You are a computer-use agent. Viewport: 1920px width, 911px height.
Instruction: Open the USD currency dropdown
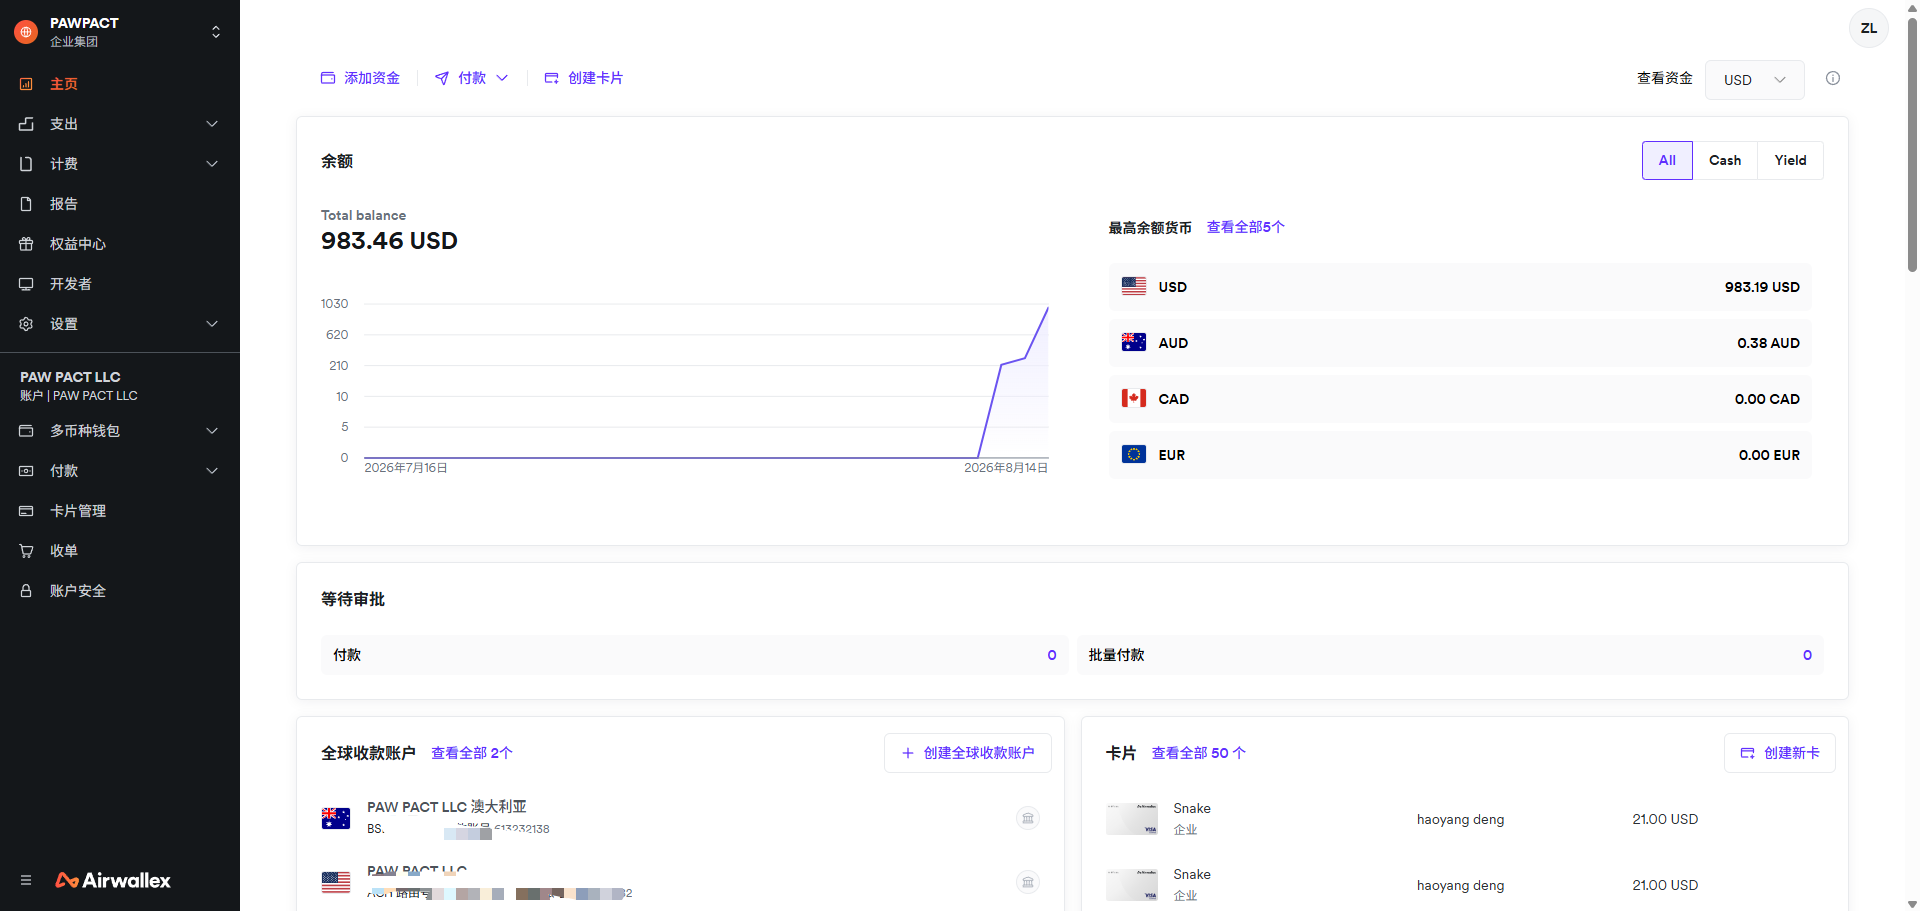1754,80
